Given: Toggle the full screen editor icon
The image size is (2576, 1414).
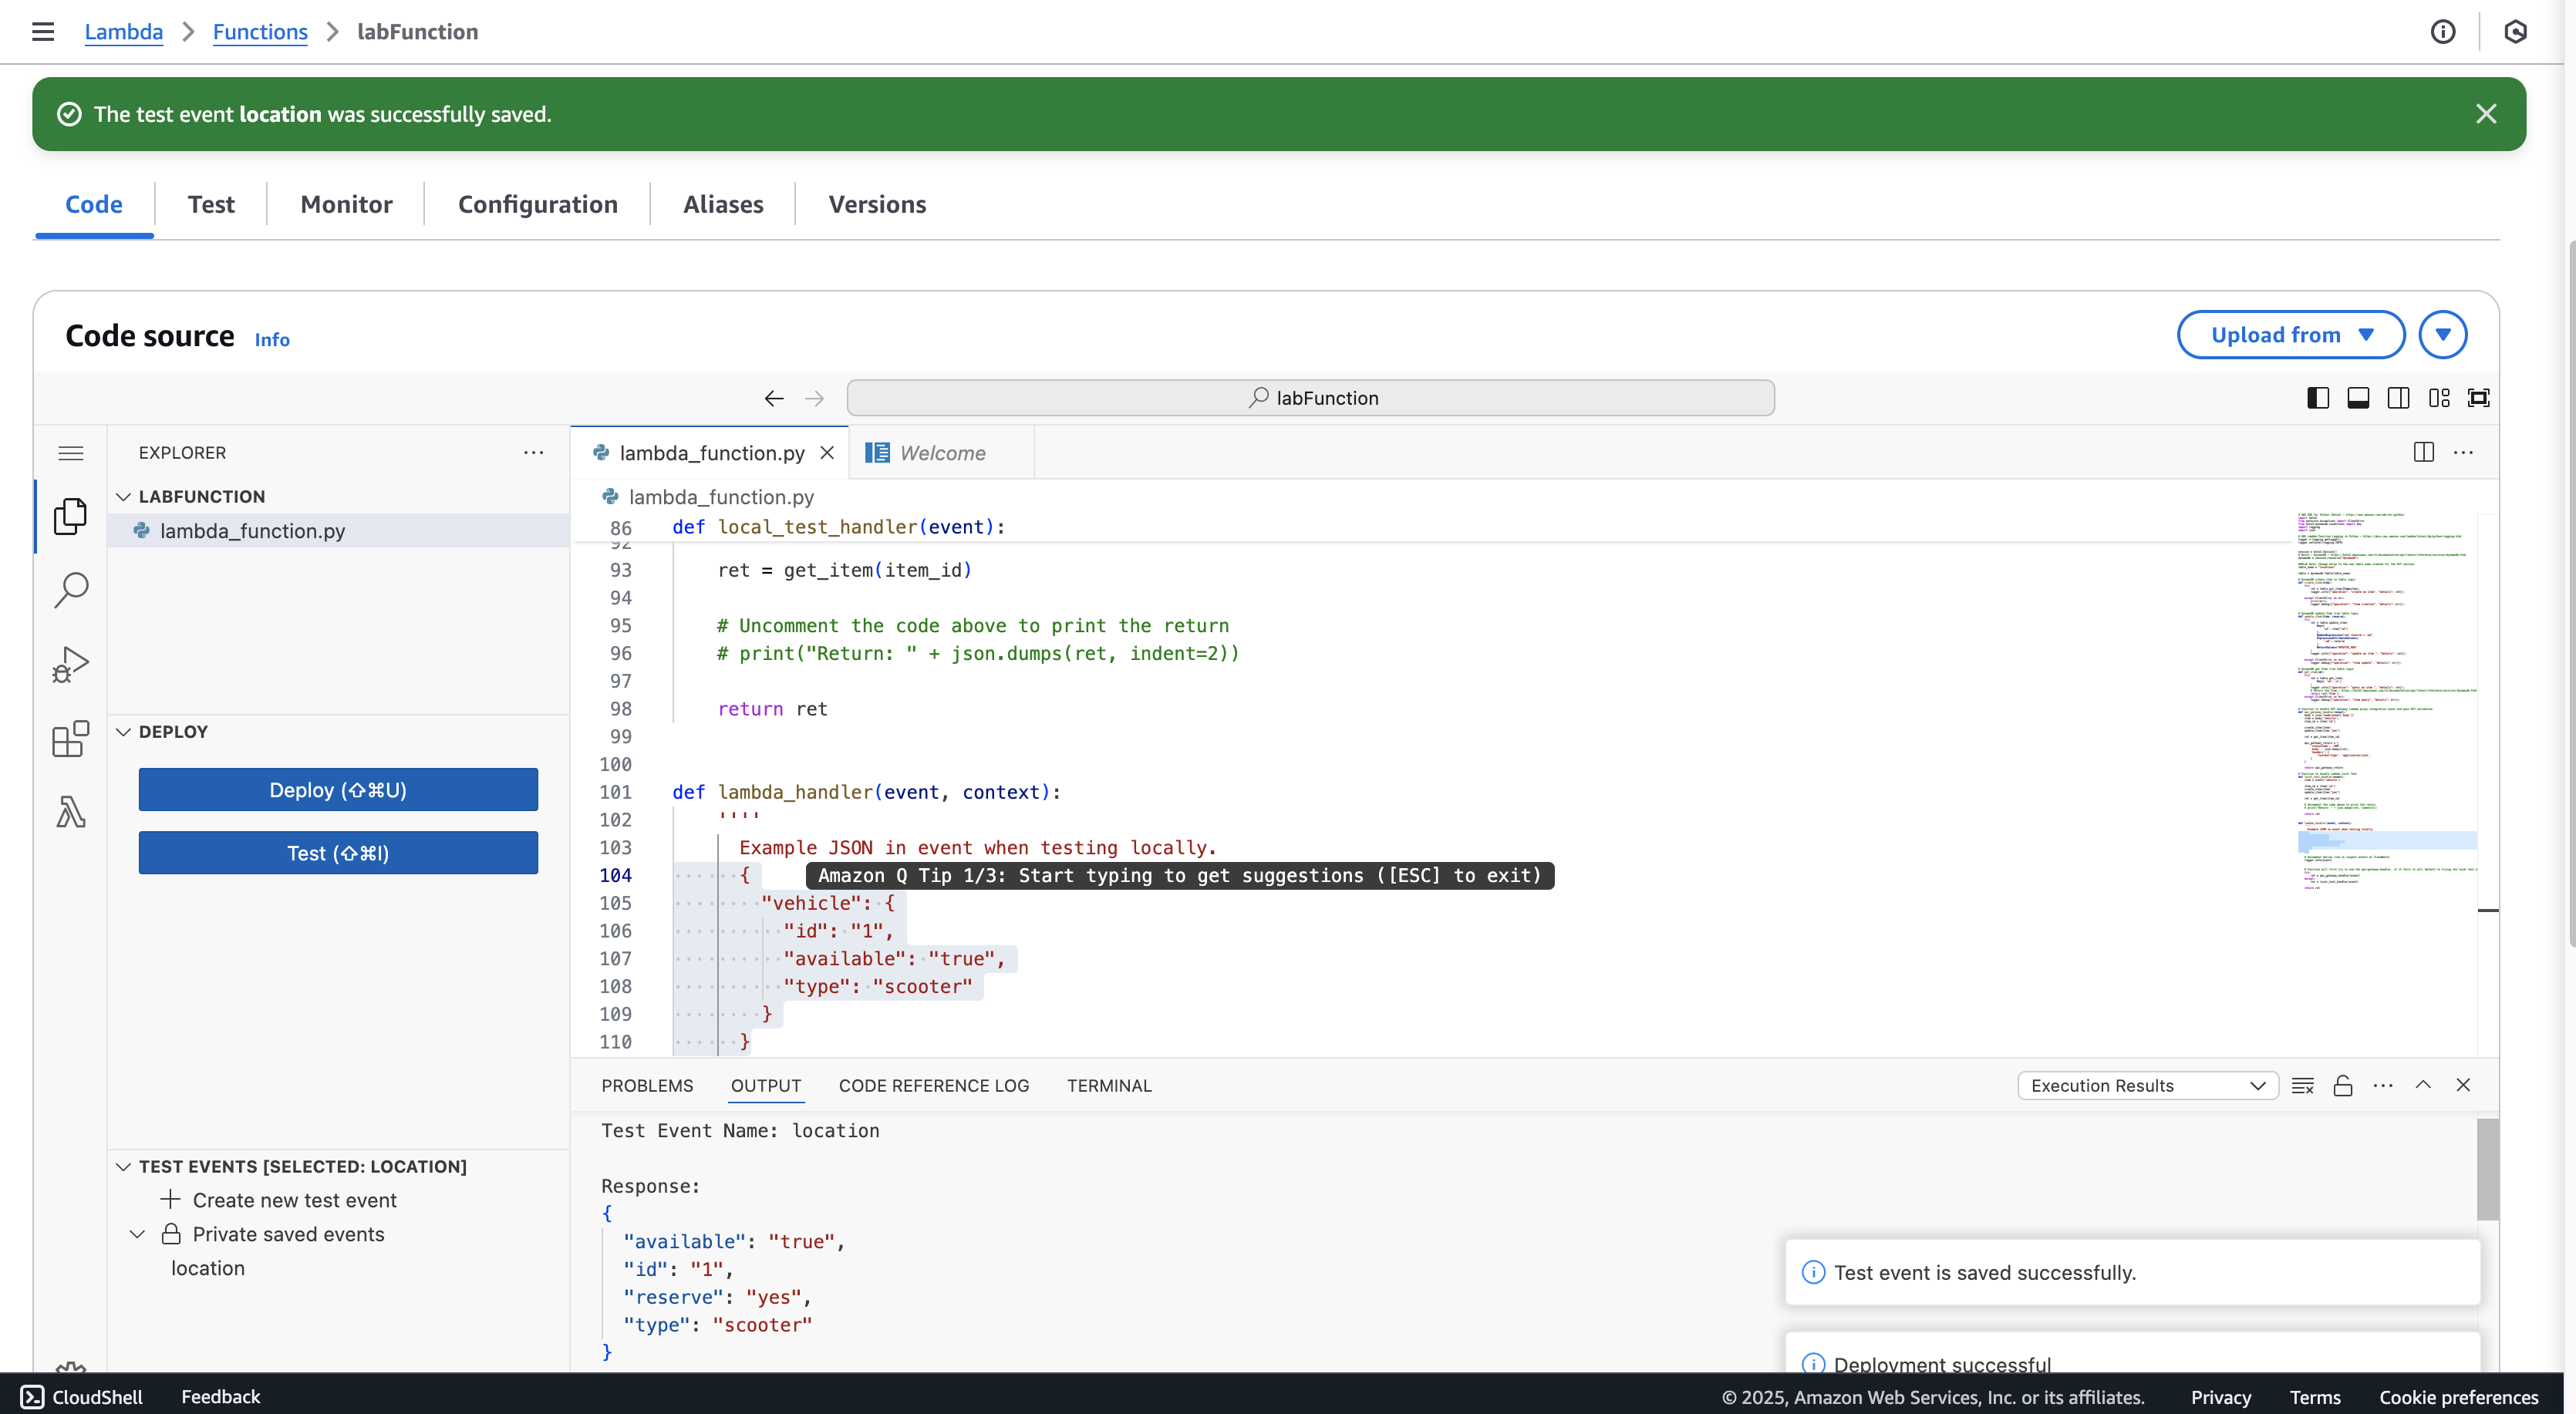Looking at the screenshot, I should point(2479,398).
